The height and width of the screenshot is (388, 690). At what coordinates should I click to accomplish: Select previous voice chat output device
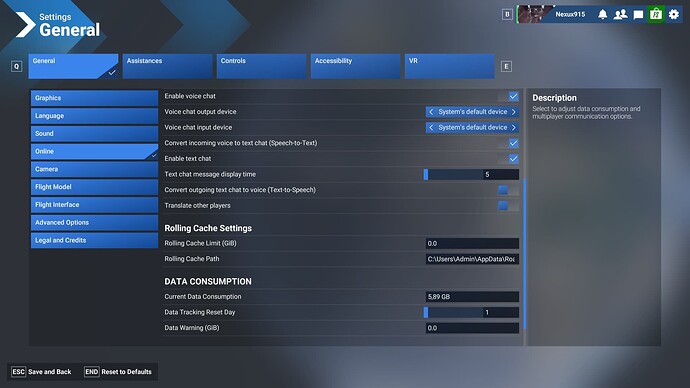pyautogui.click(x=431, y=112)
